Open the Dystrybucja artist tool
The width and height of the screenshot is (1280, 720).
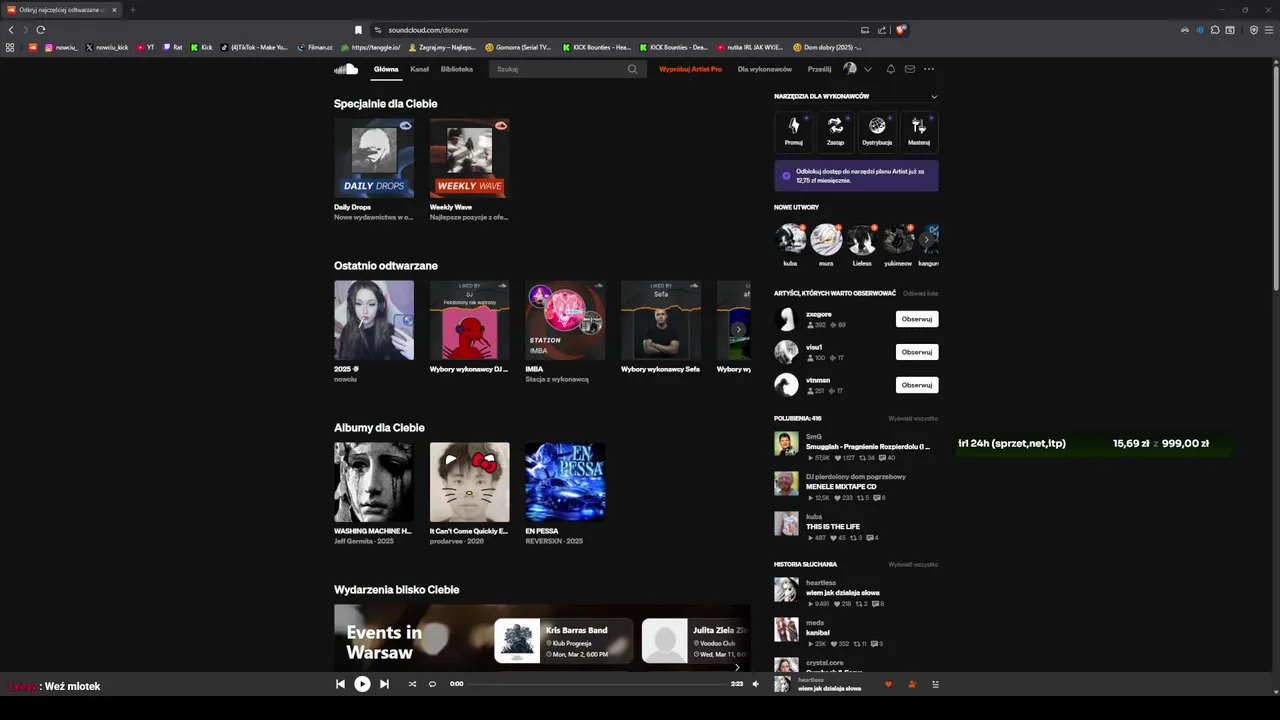pos(877,130)
